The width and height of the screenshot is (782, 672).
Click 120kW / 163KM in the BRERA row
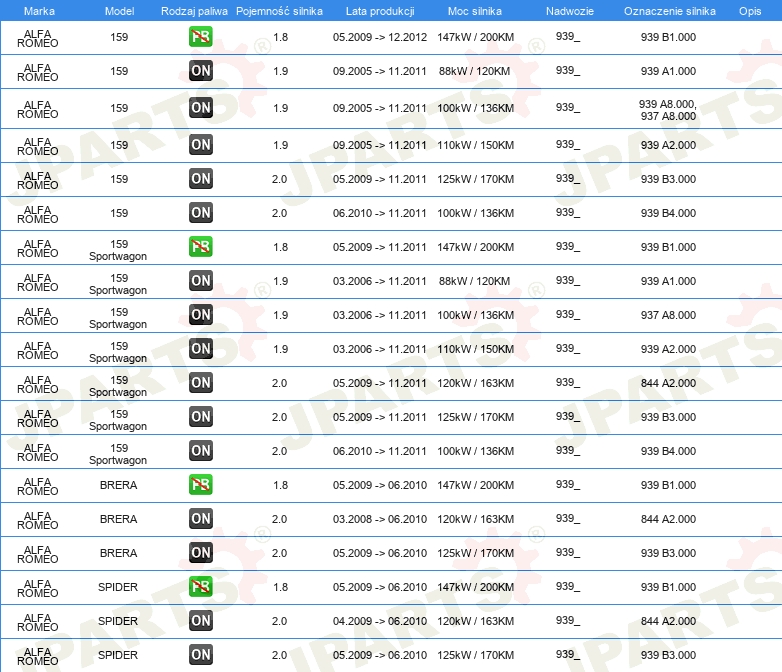point(475,519)
